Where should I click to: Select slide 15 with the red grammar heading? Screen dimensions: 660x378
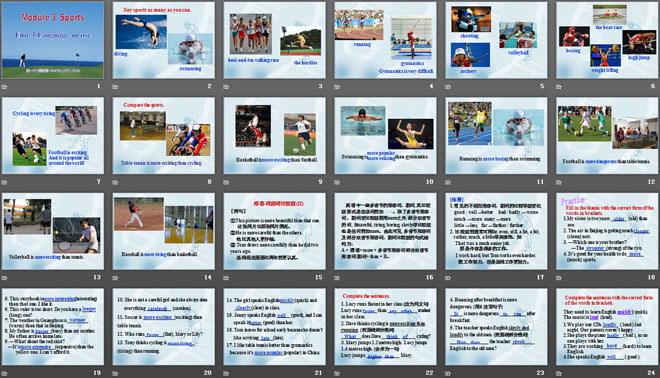[x=274, y=231]
